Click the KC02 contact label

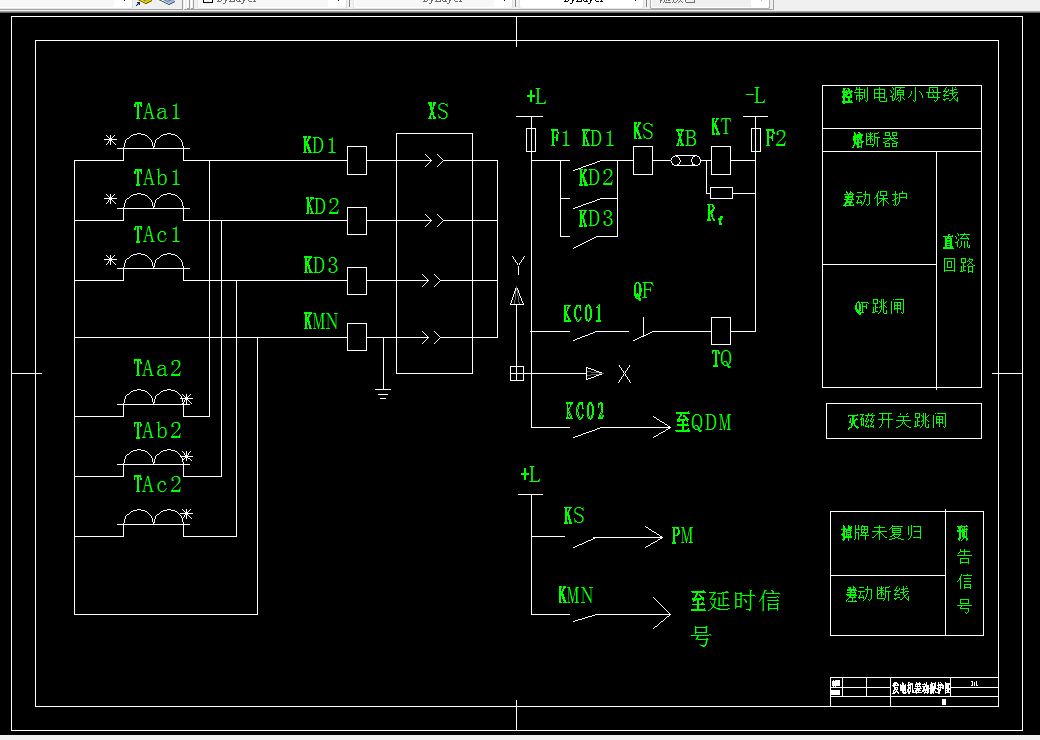(585, 411)
